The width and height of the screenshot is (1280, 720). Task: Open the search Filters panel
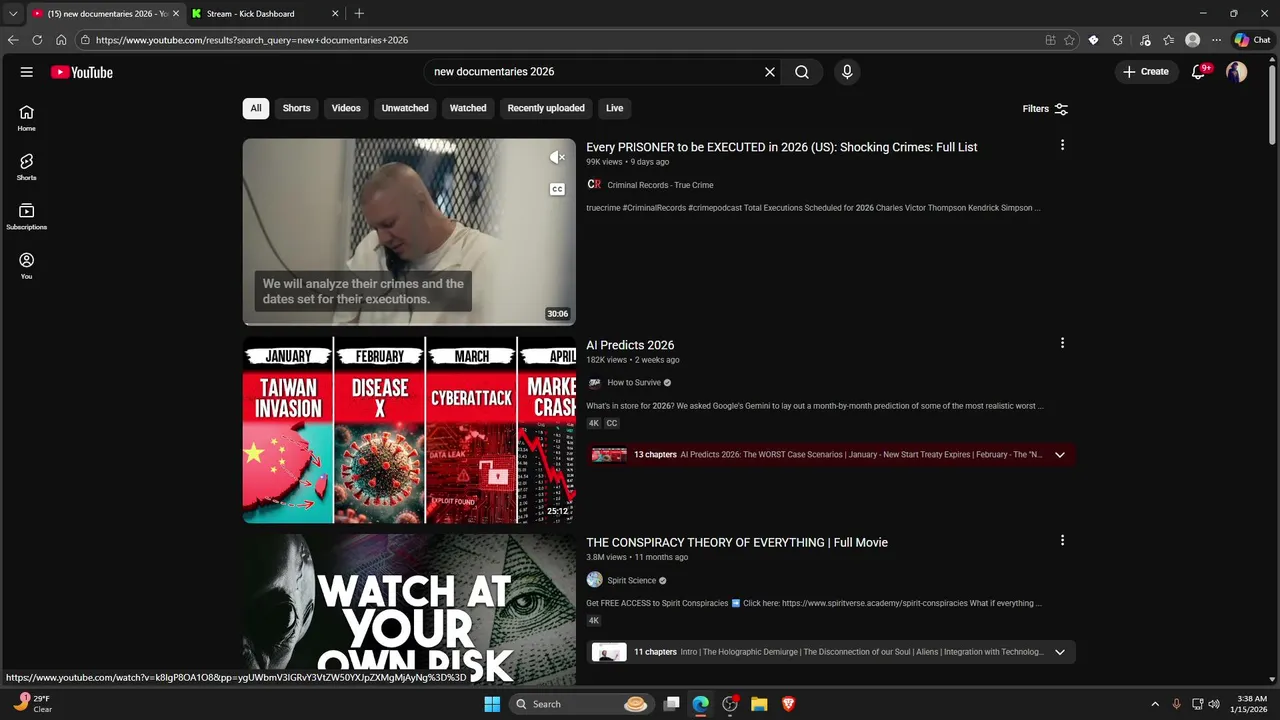pyautogui.click(x=1045, y=109)
